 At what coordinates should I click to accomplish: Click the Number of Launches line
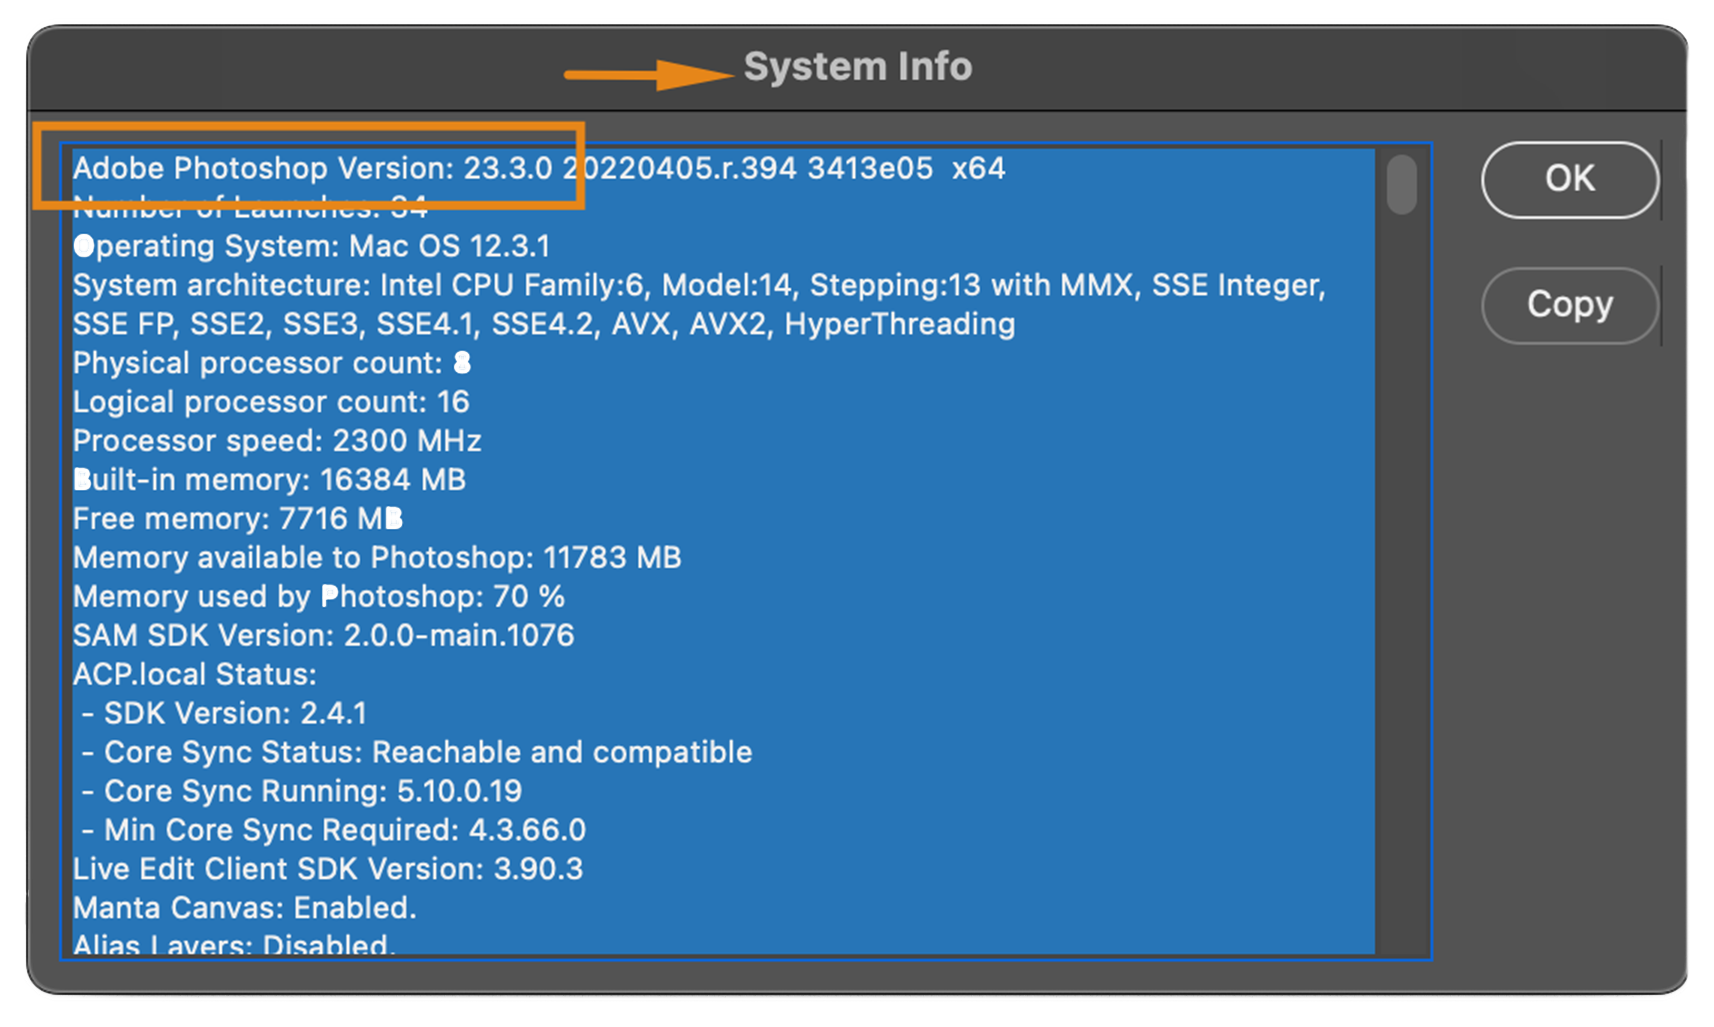click(x=250, y=207)
